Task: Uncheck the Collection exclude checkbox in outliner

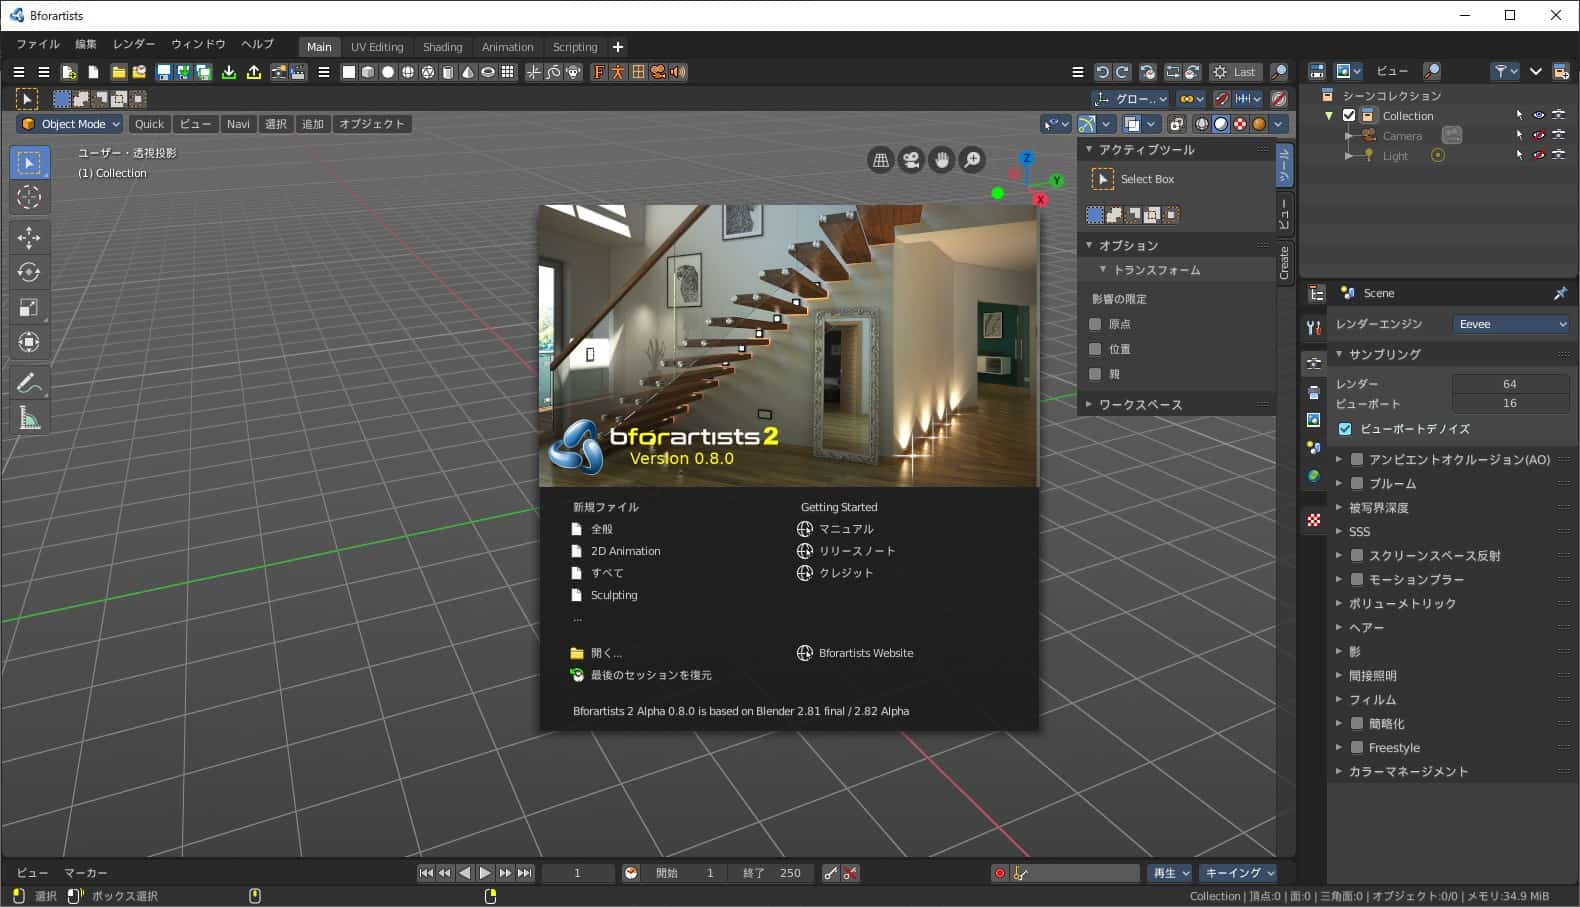Action: pos(1349,115)
